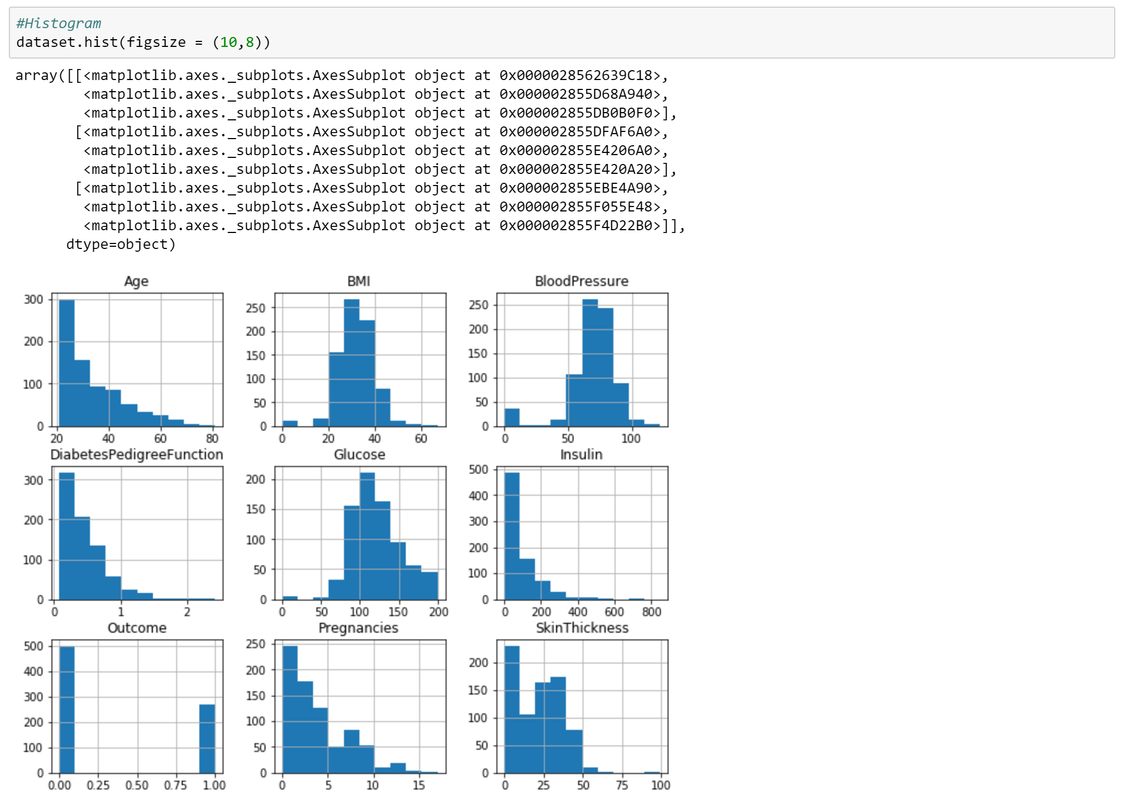Image resolution: width=1123 pixels, height=800 pixels.
Task: Click output line ending 0x0000028562639C18
Action: pyautogui.click(x=342, y=75)
